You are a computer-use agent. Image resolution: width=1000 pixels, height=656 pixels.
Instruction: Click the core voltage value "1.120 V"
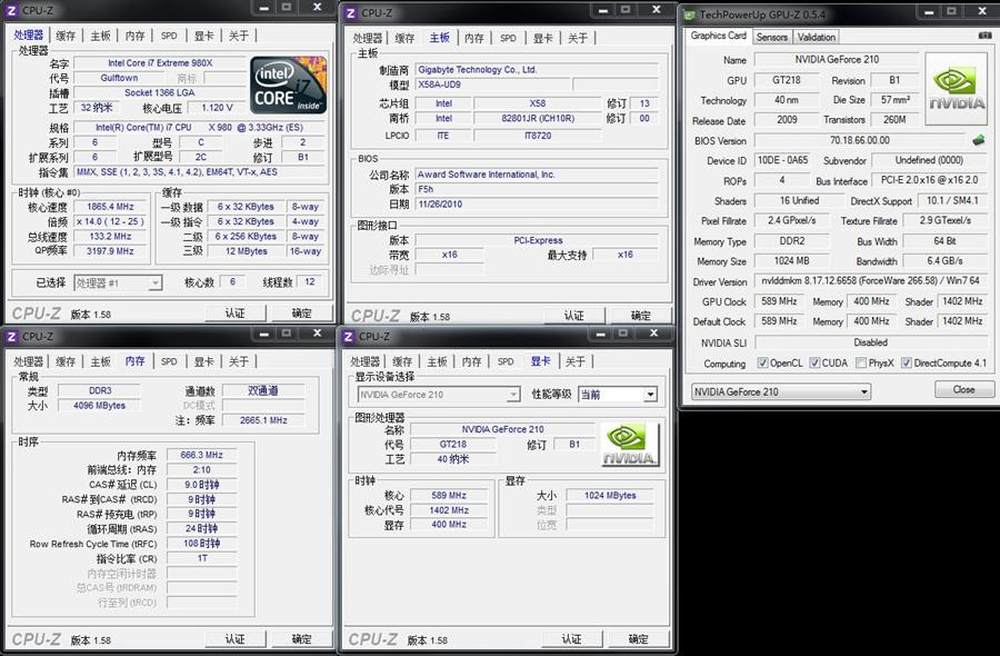pos(217,108)
